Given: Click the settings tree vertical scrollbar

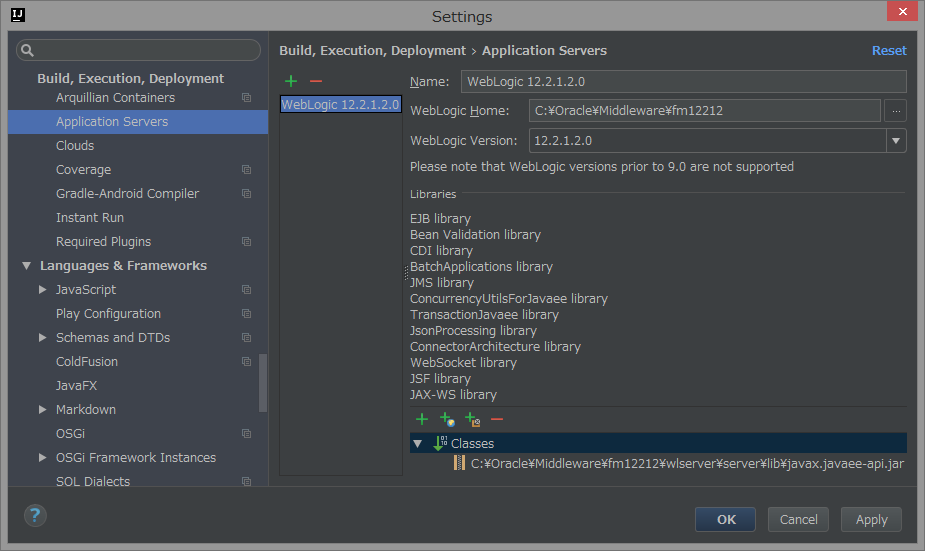Looking at the screenshot, I should coord(263,382).
